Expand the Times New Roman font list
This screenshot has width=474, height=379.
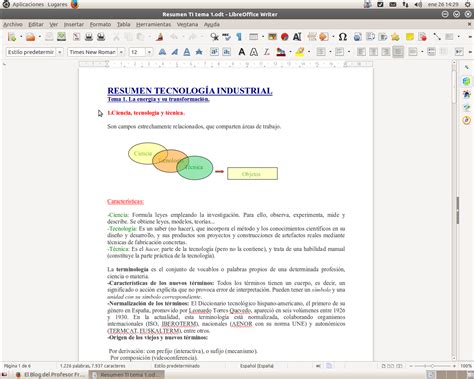pyautogui.click(x=121, y=52)
